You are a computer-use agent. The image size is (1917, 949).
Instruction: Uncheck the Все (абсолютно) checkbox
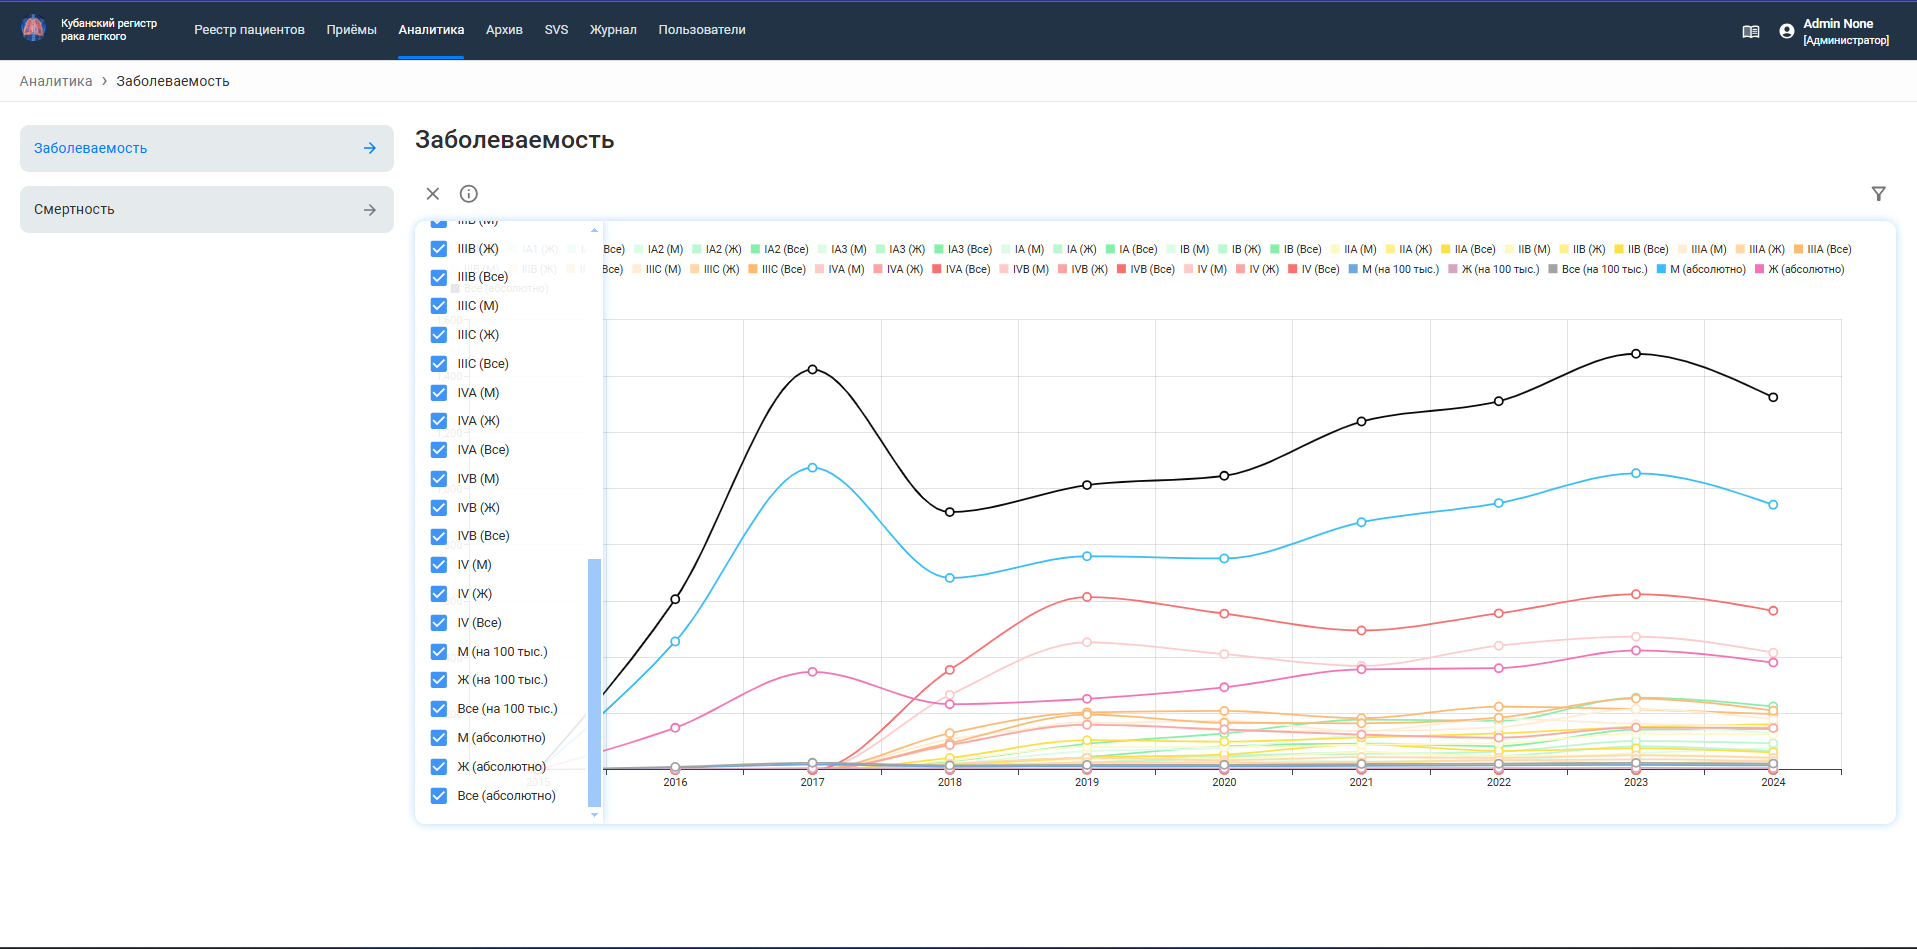[439, 796]
